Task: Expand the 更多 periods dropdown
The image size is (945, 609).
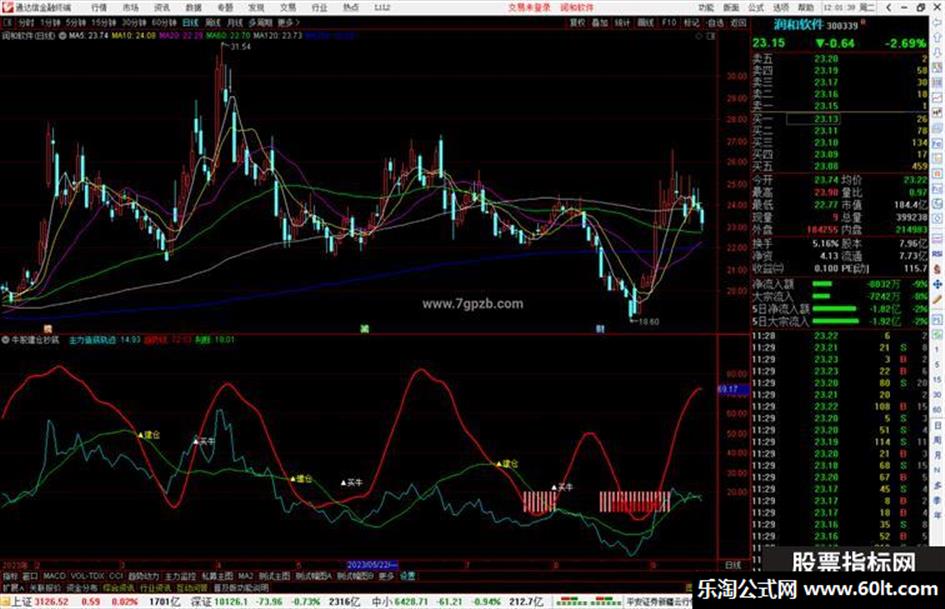Action: click(x=288, y=22)
